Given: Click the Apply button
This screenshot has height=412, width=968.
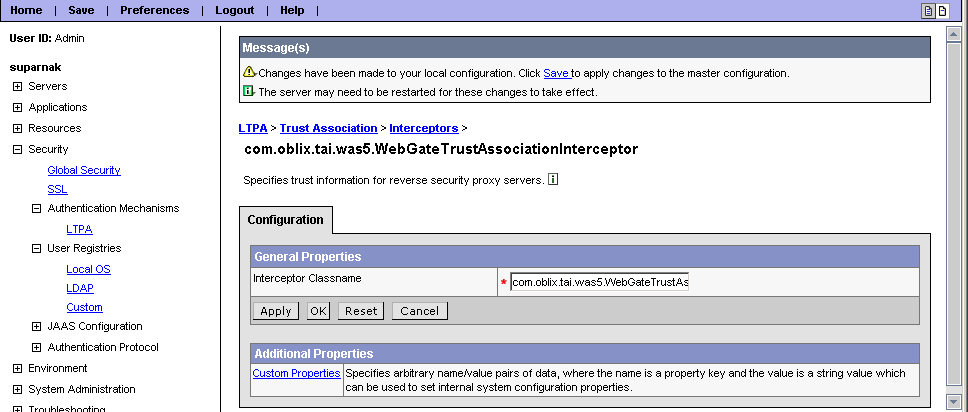Looking at the screenshot, I should coord(275,311).
